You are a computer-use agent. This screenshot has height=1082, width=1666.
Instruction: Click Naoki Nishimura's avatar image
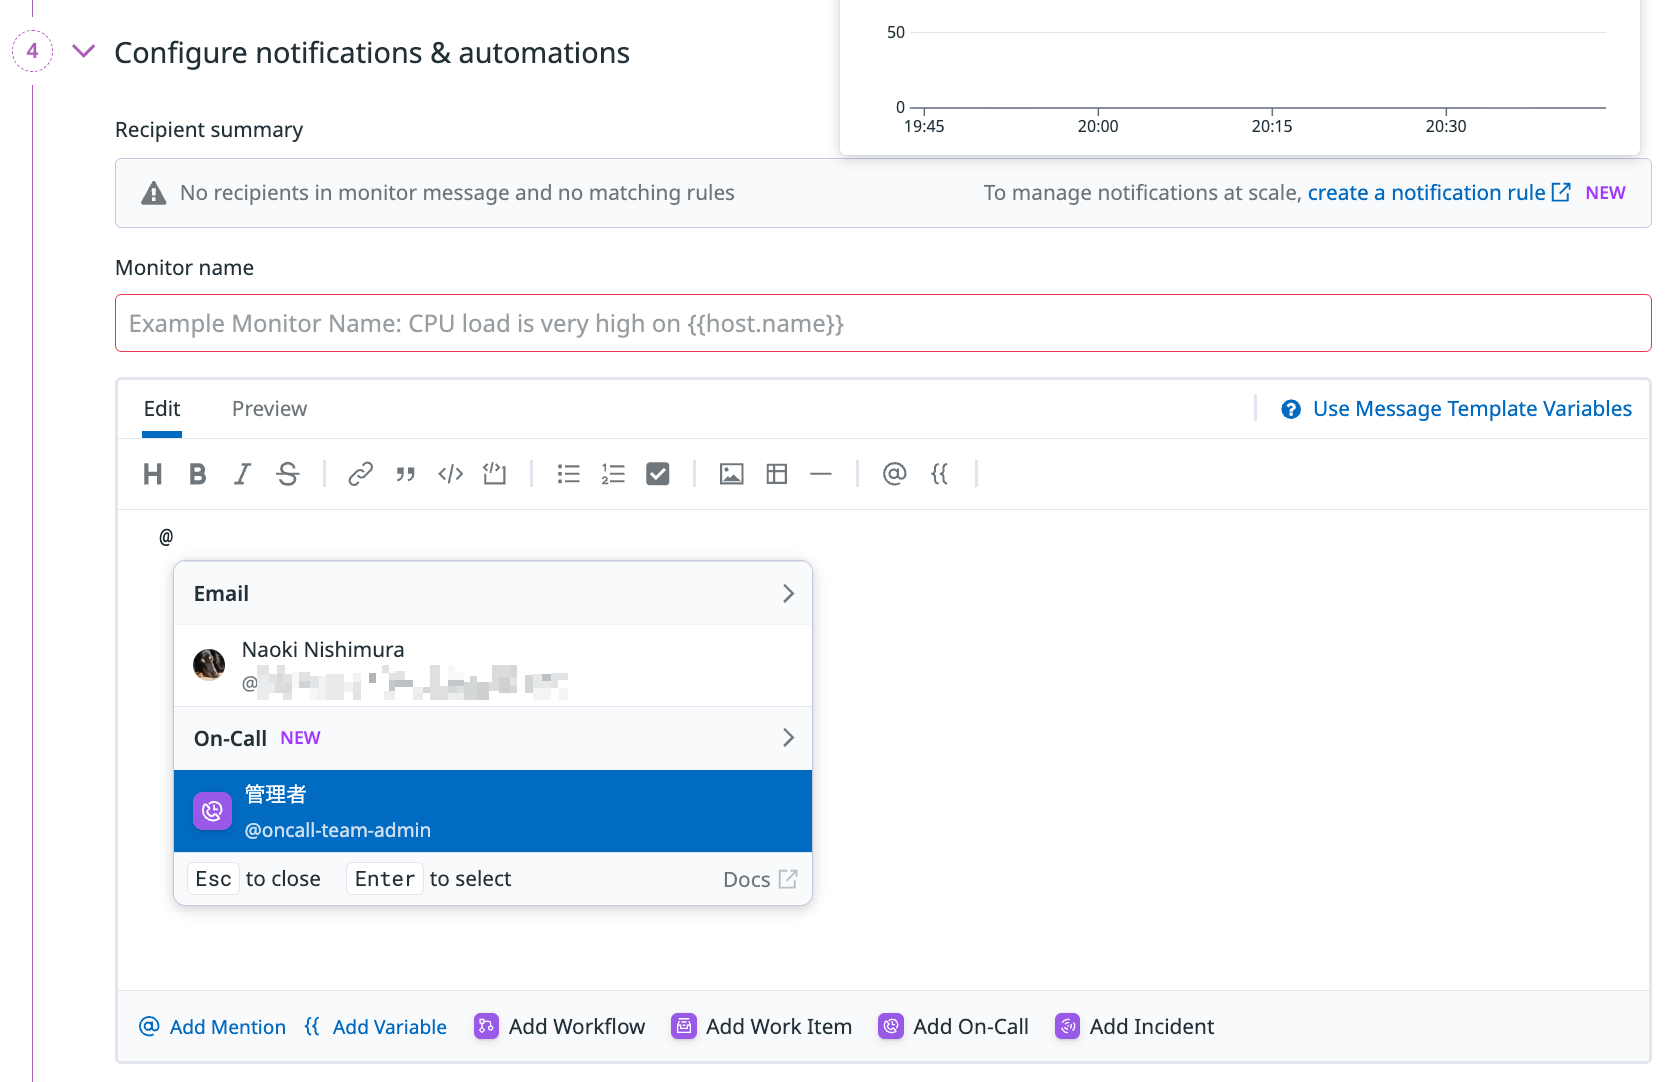pyautogui.click(x=209, y=665)
